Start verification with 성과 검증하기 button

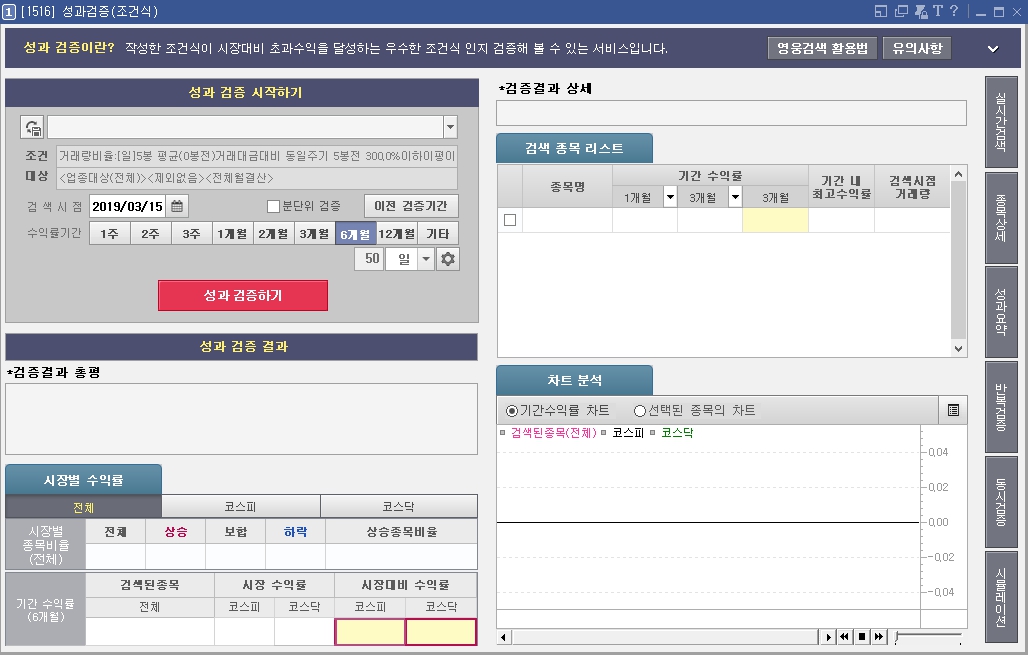pos(243,296)
